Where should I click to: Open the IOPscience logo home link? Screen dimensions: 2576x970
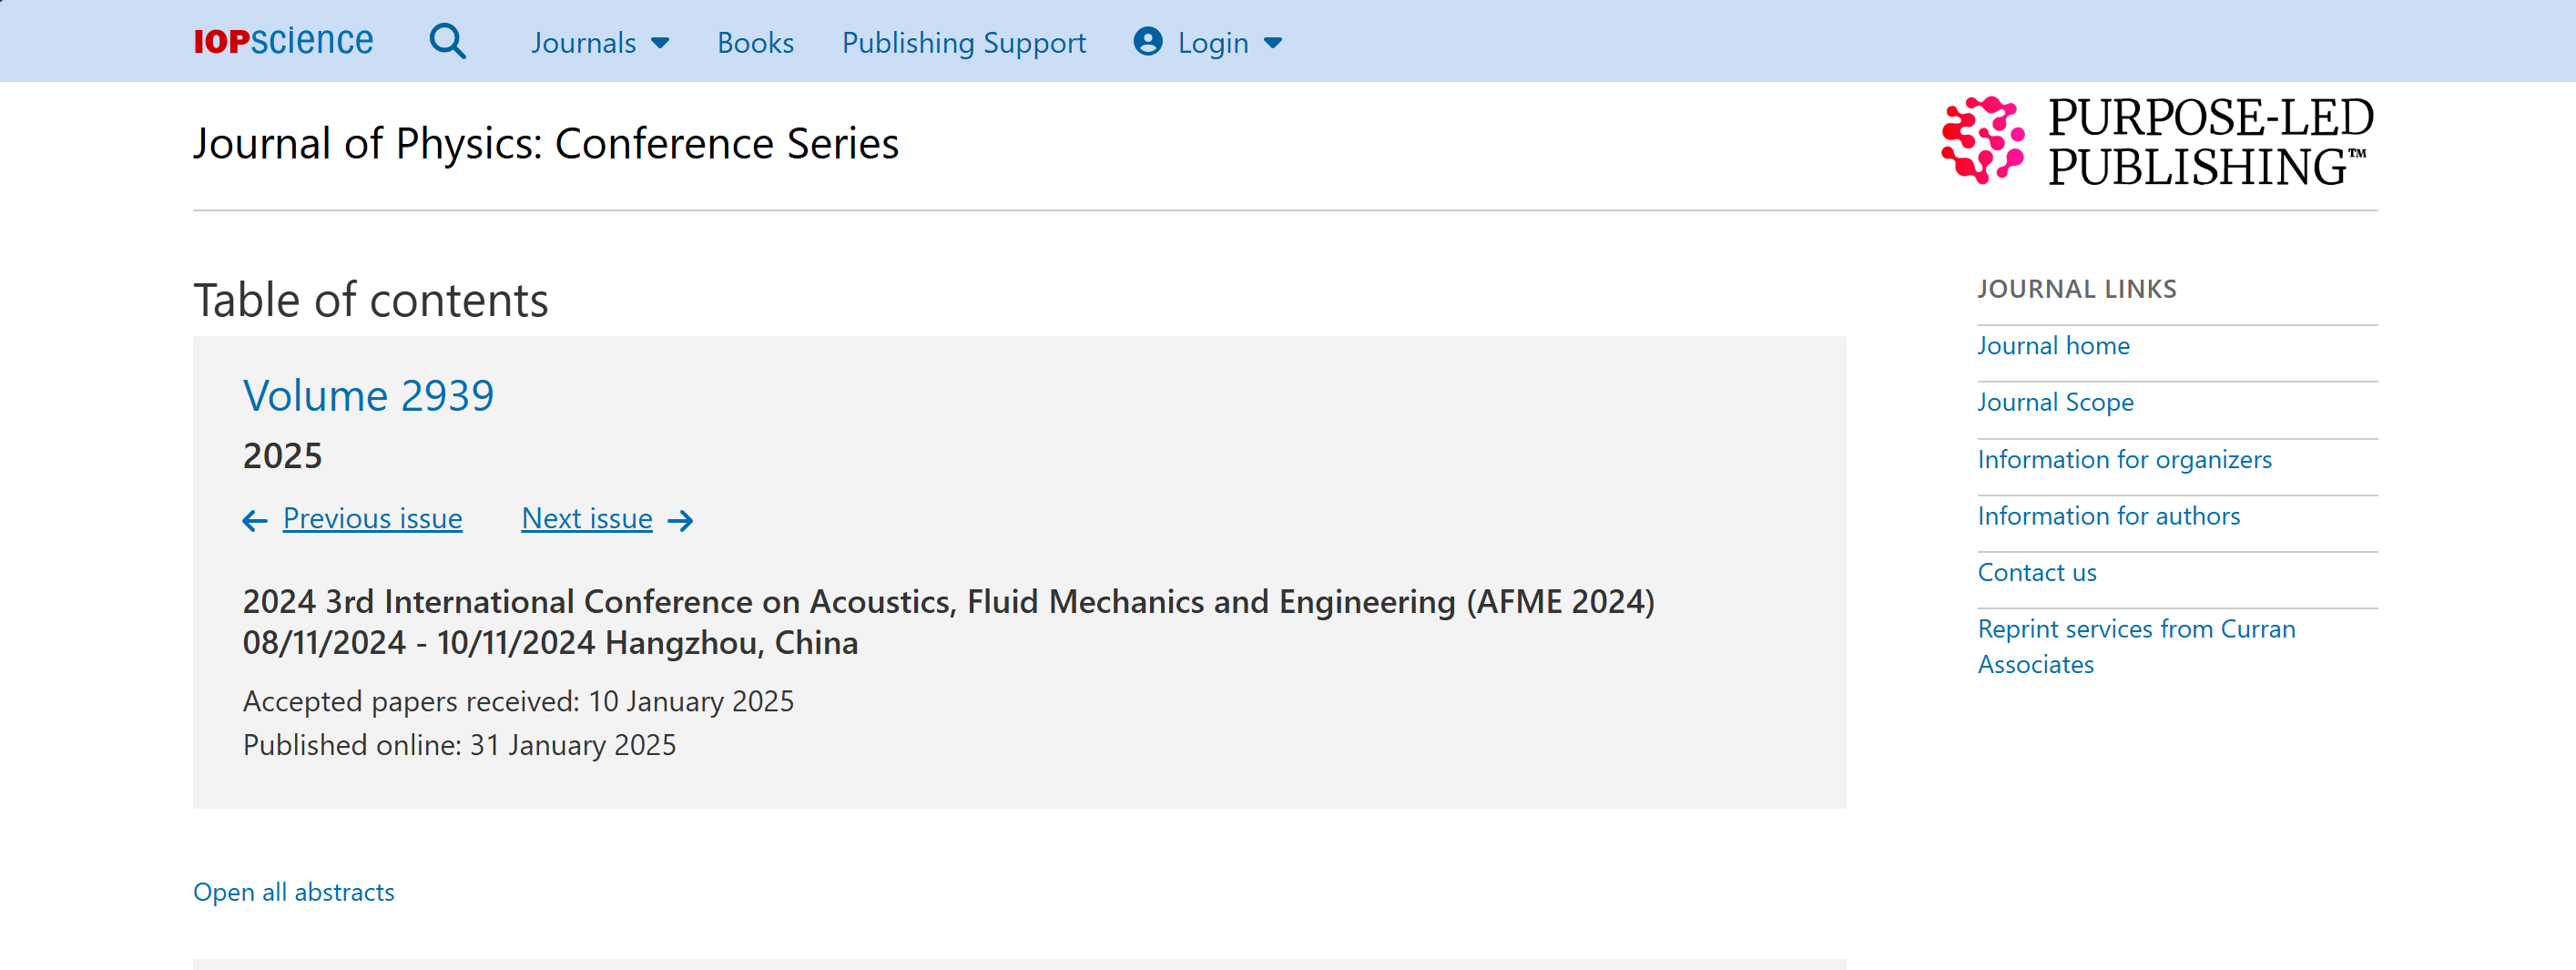(x=283, y=41)
